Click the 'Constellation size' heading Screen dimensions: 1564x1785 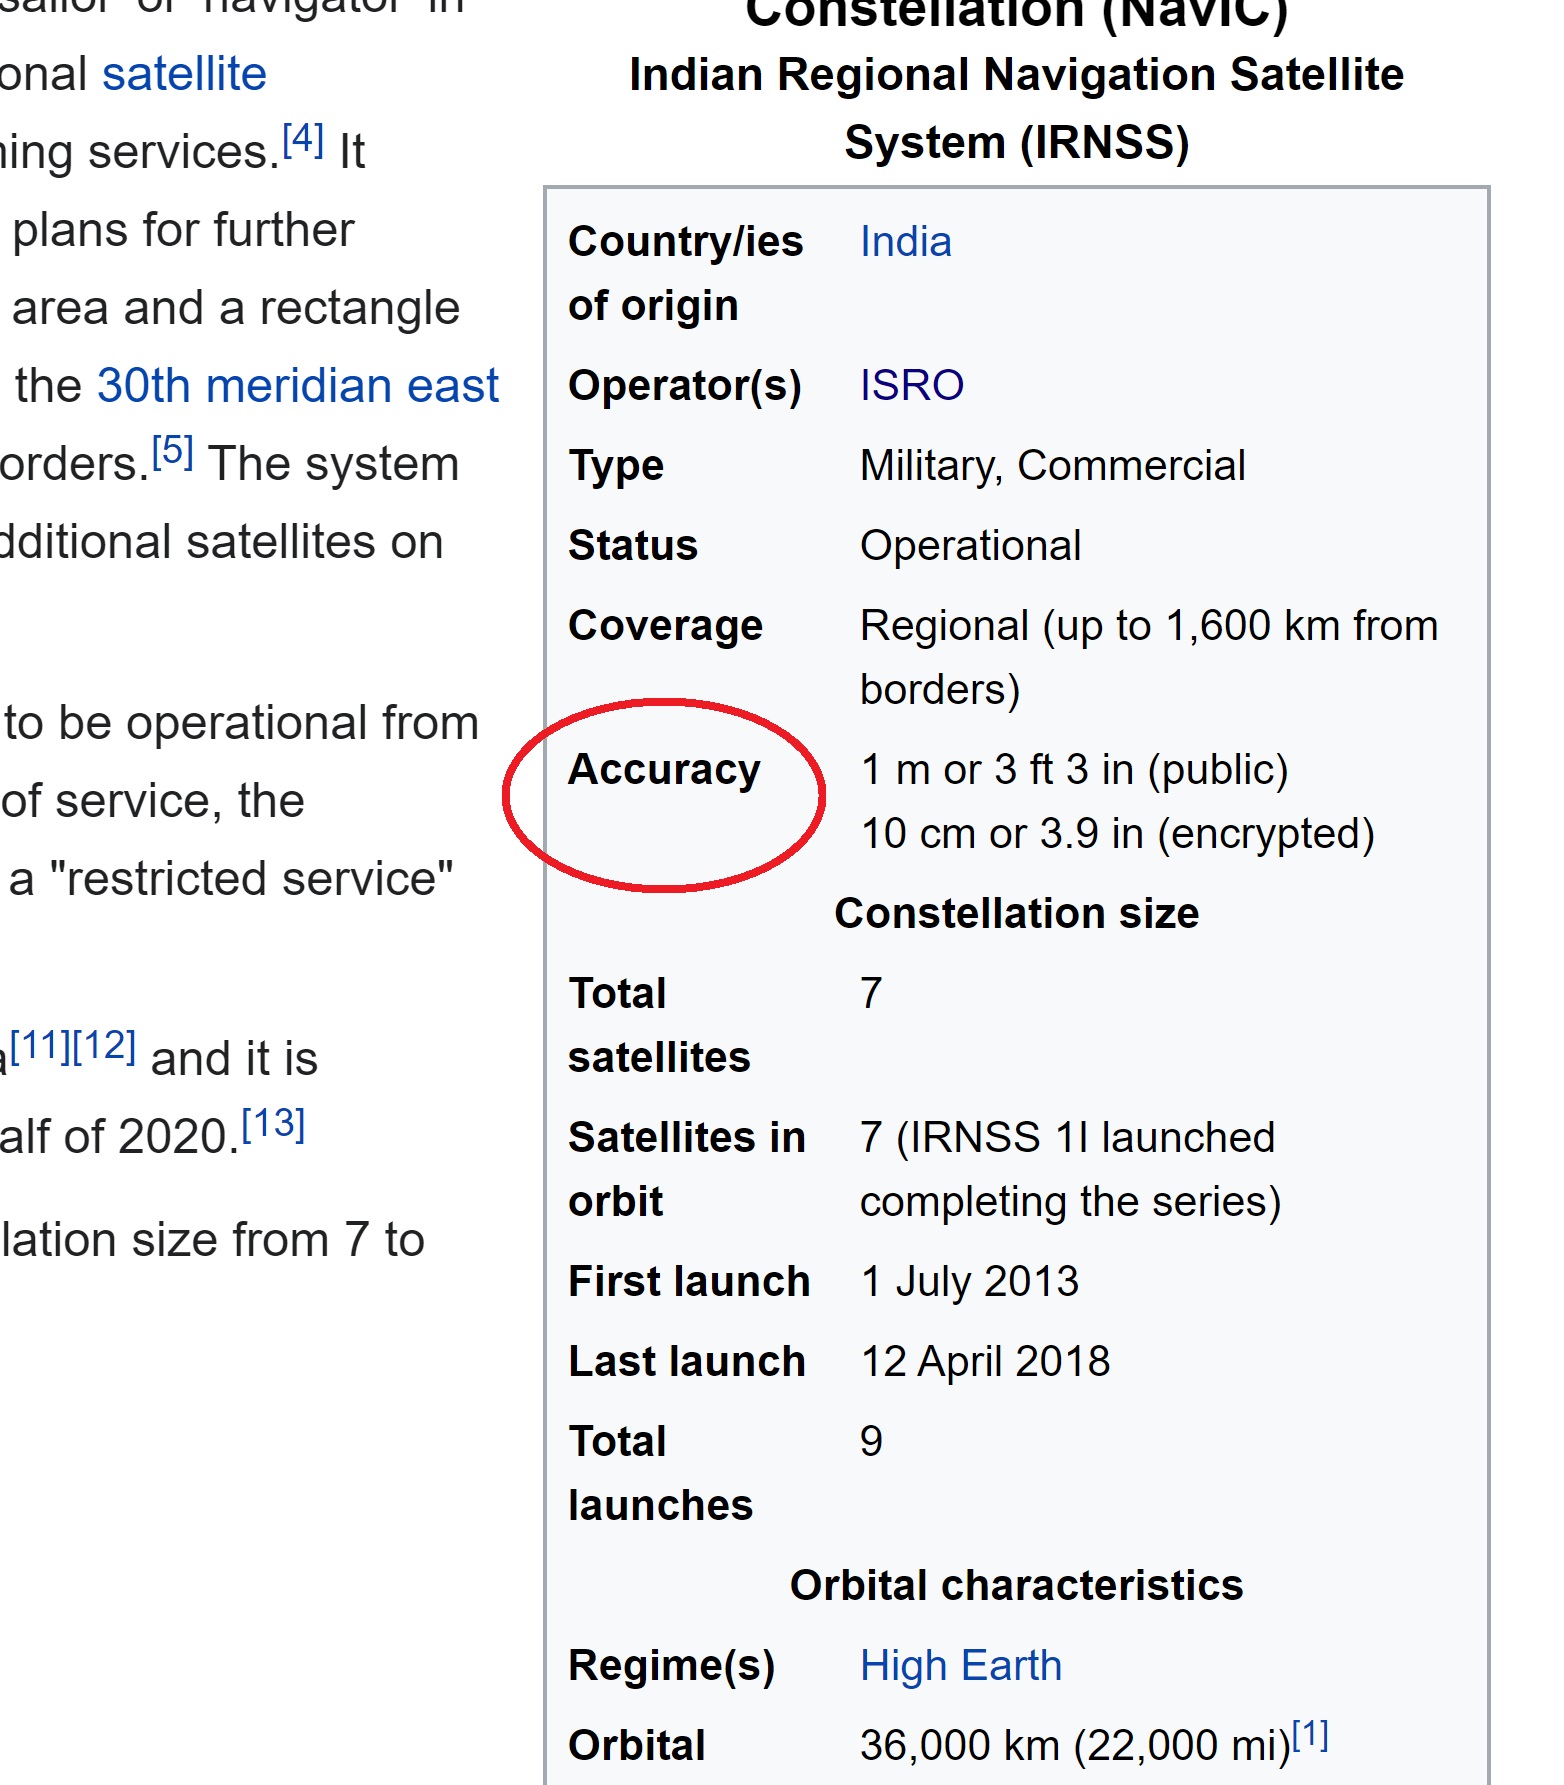point(1017,914)
